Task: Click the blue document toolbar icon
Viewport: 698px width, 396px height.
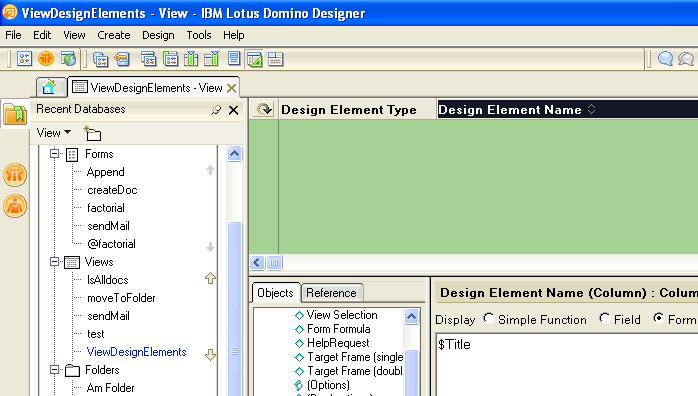Action: click(234, 59)
